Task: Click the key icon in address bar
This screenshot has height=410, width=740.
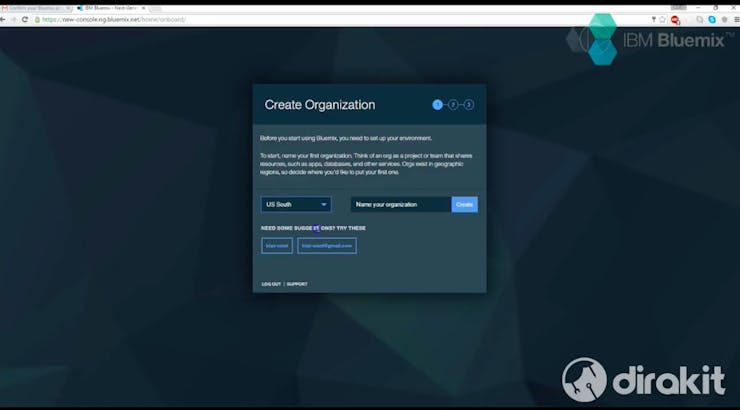Action: click(654, 19)
